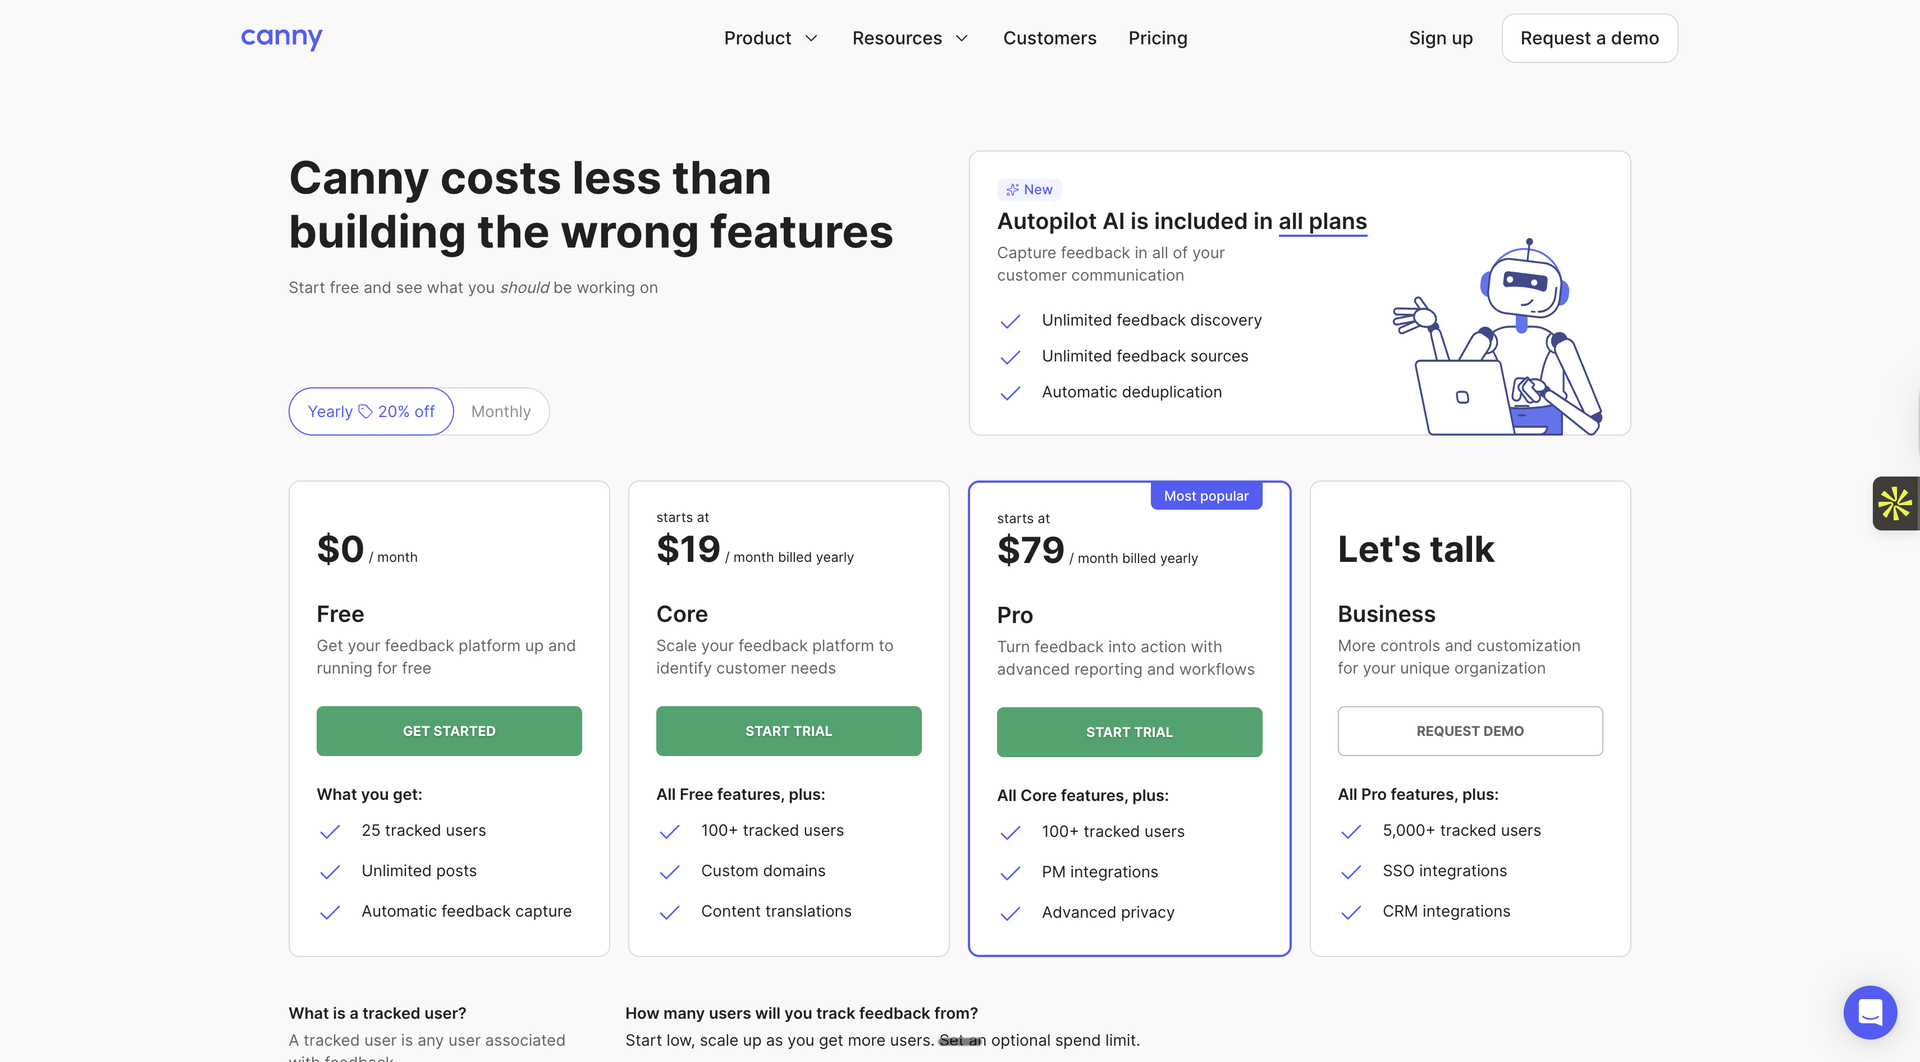
Task: Click the chevron arrow next to Product
Action: tap(810, 38)
